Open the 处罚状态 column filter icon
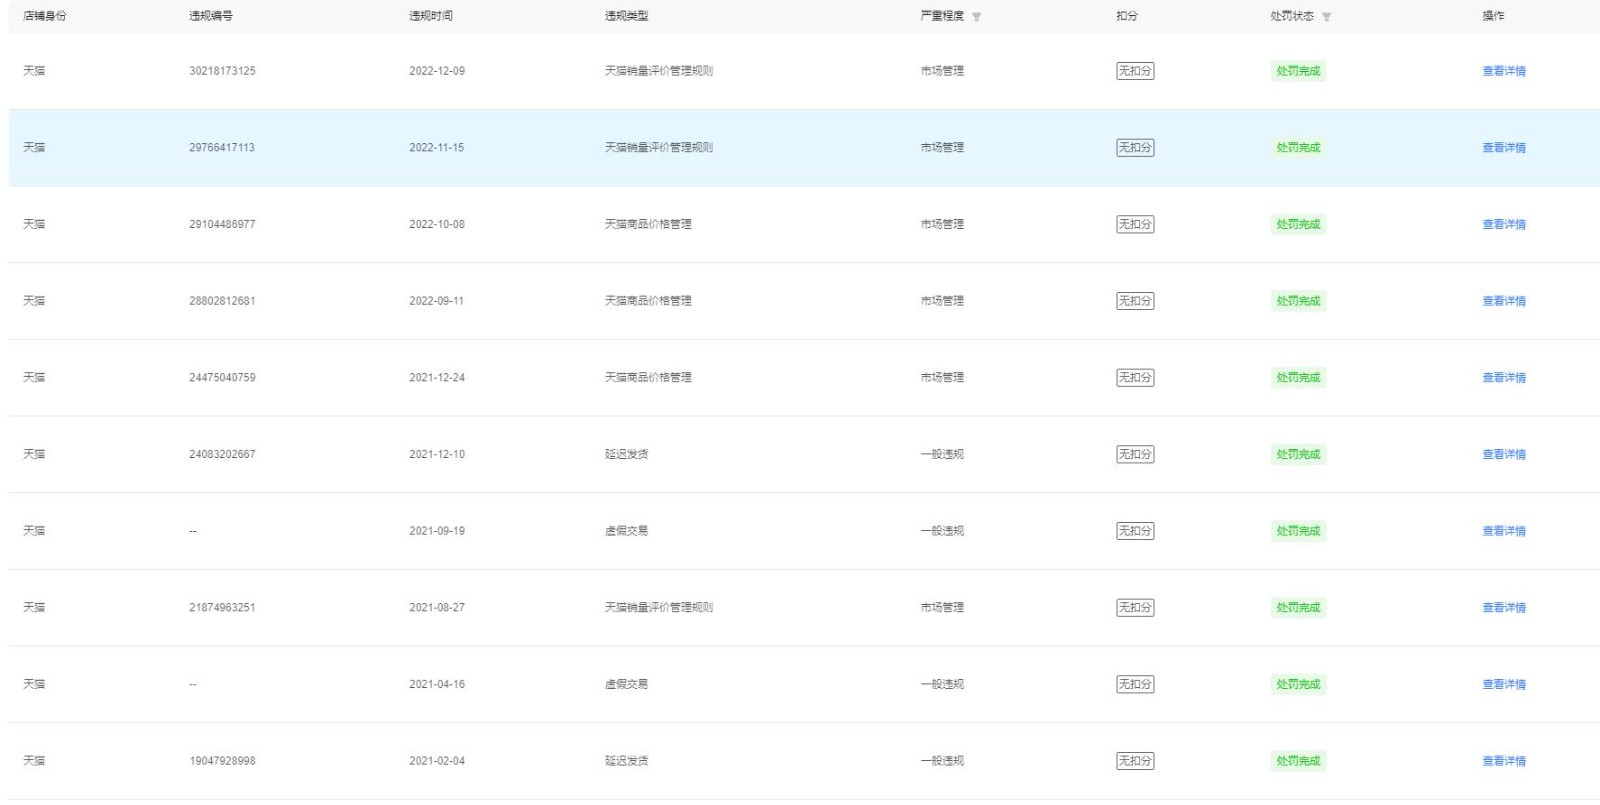Image resolution: width=1600 pixels, height=805 pixels. [x=1327, y=17]
